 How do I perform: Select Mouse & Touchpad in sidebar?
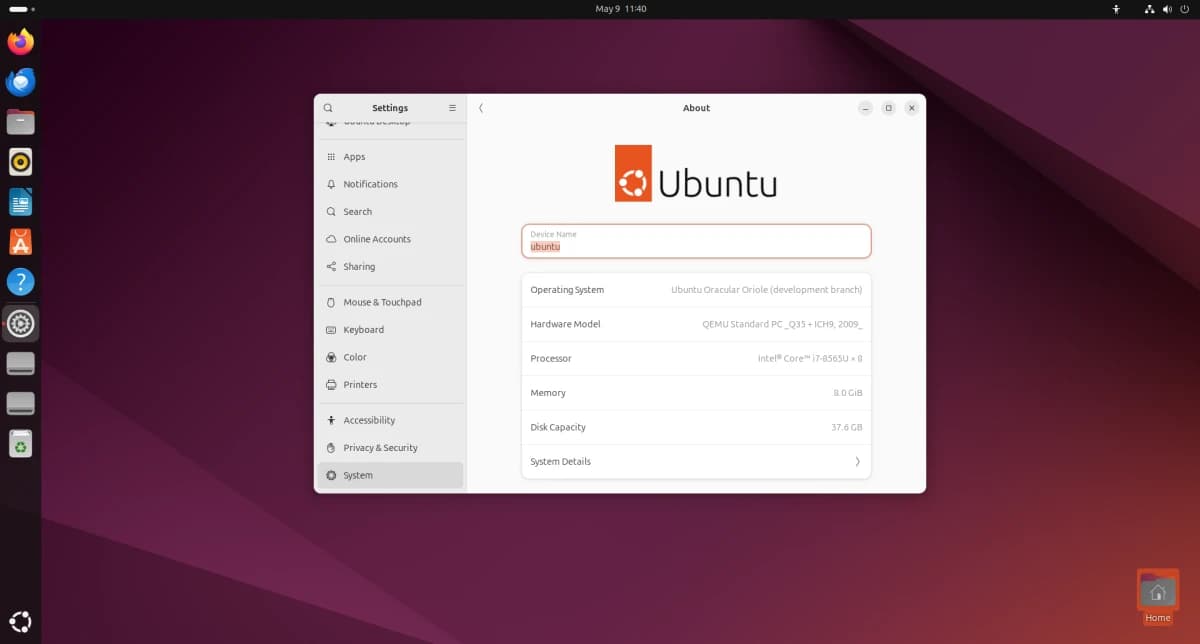point(382,303)
